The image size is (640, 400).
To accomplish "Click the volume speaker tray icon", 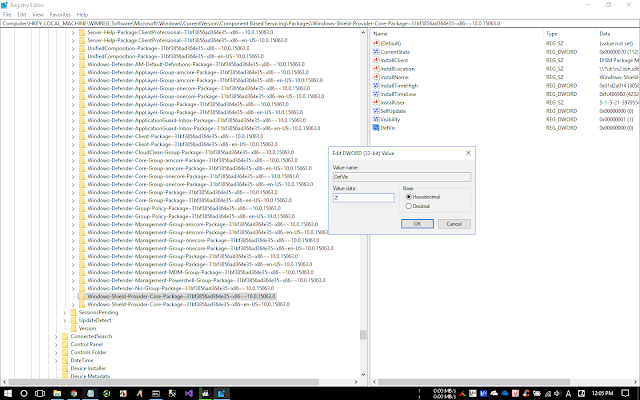I will 558,393.
